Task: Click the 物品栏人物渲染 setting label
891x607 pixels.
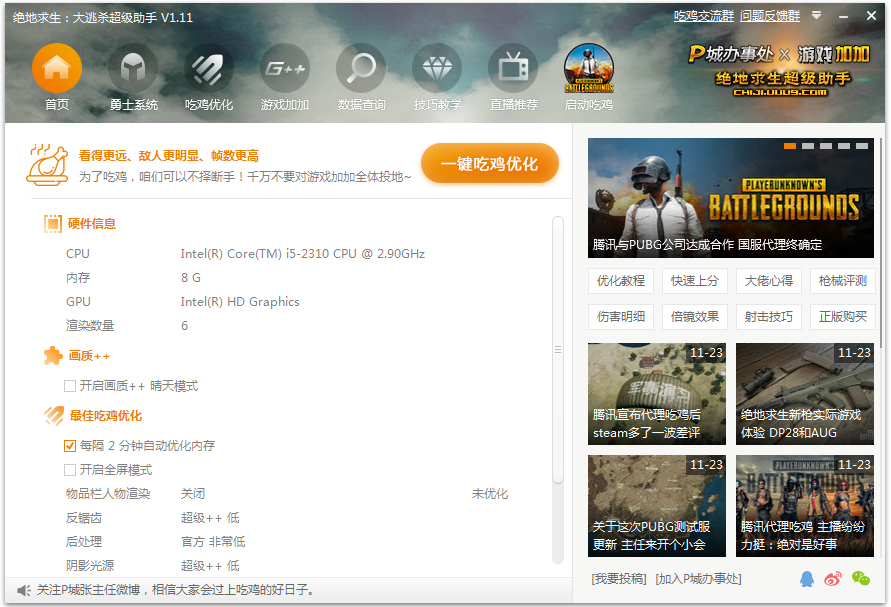Action: [108, 494]
